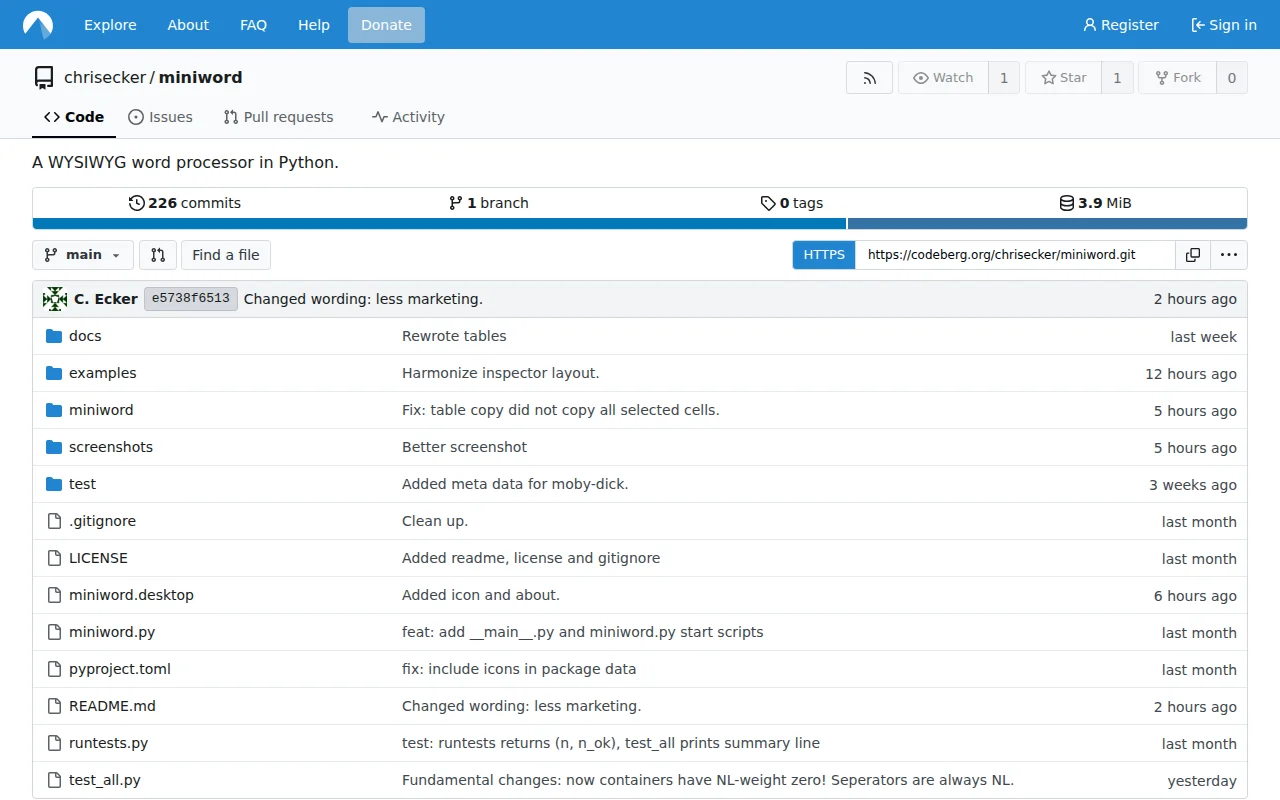Click the forks count 0
Viewport: 1280px width, 800px height.
[1232, 78]
